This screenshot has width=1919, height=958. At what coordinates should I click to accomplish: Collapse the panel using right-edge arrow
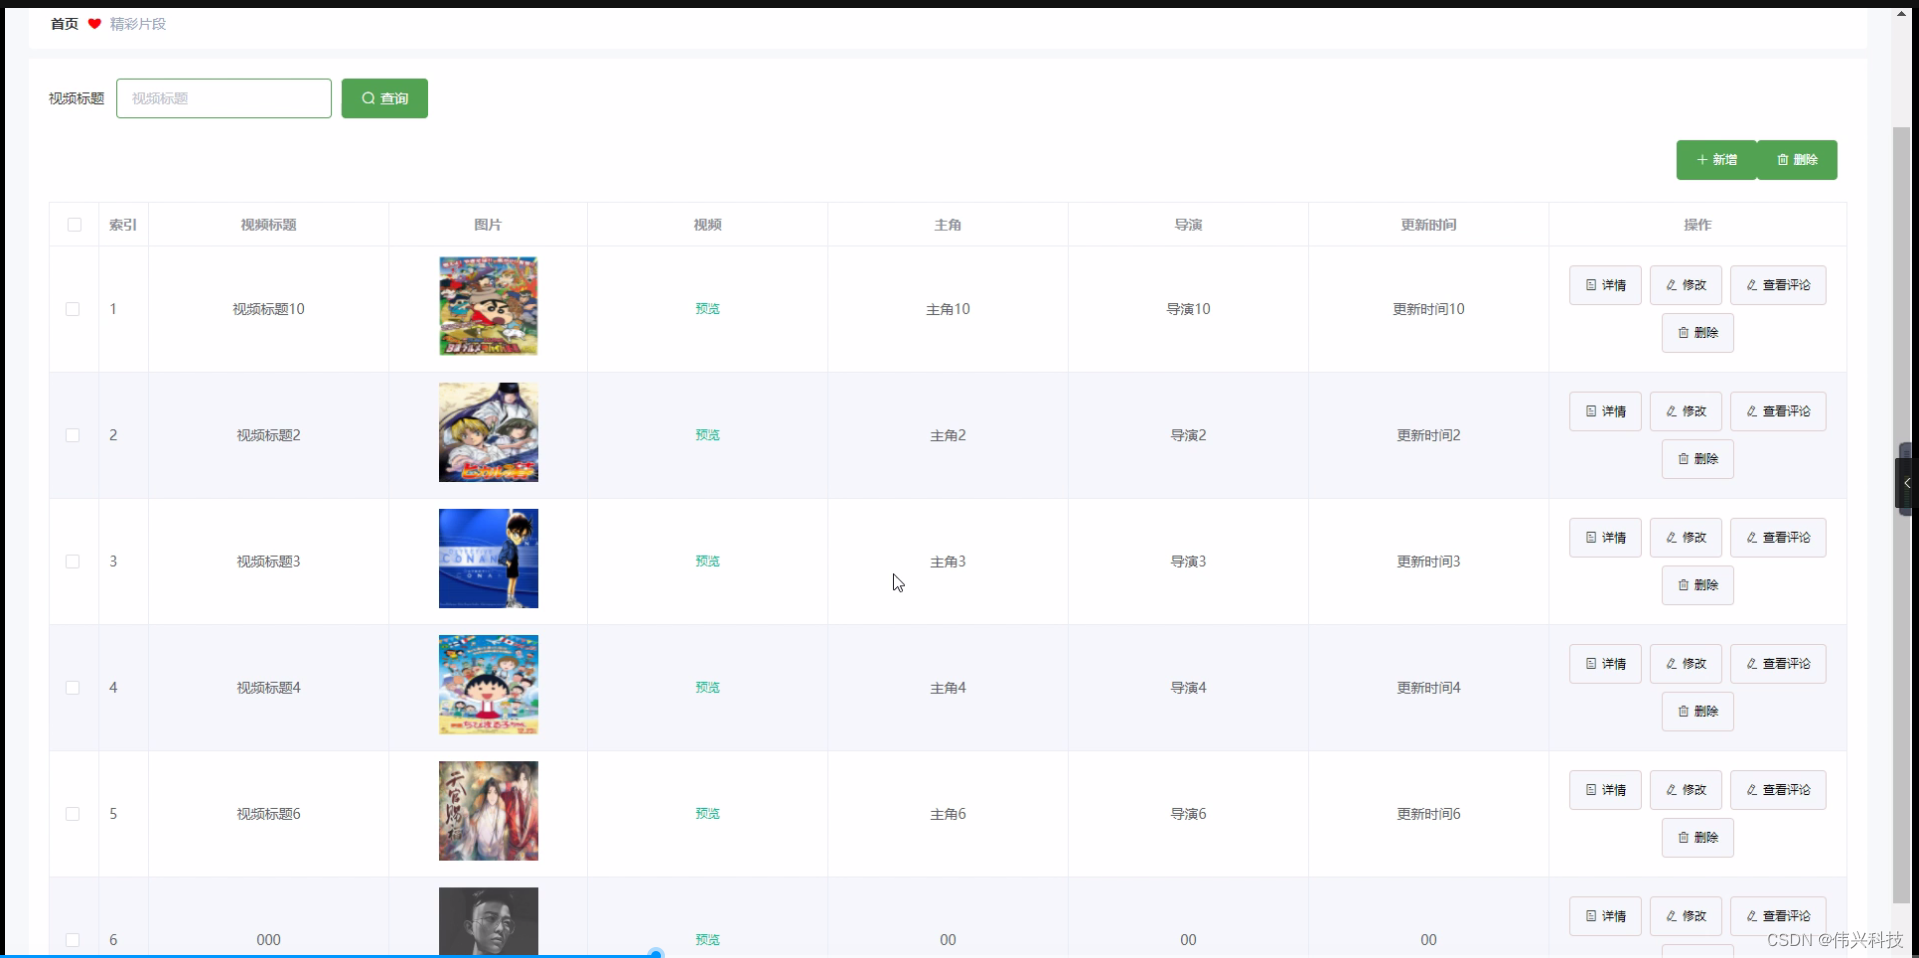pos(1907,483)
